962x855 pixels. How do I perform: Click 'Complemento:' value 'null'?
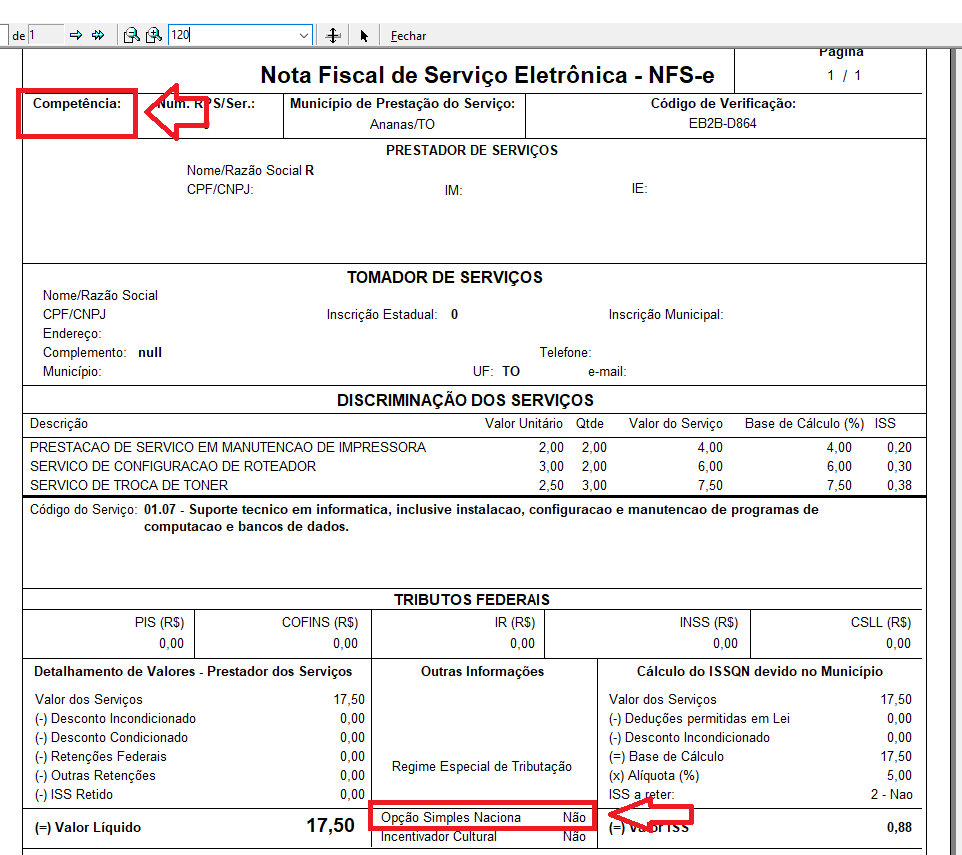point(150,353)
